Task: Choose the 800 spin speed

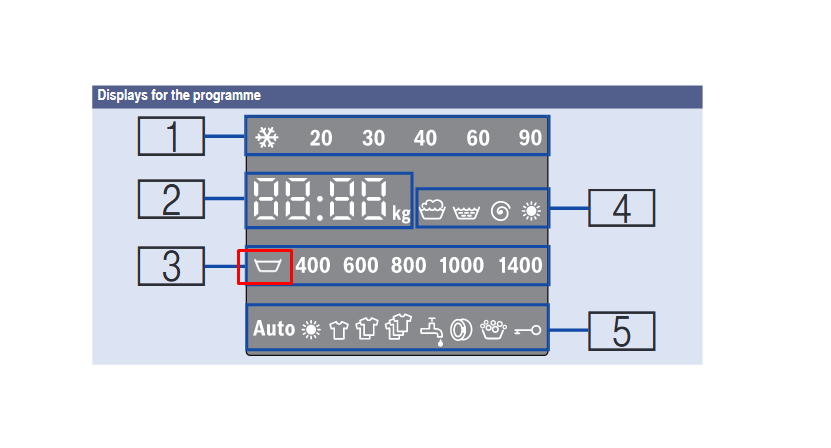Action: coord(408,266)
